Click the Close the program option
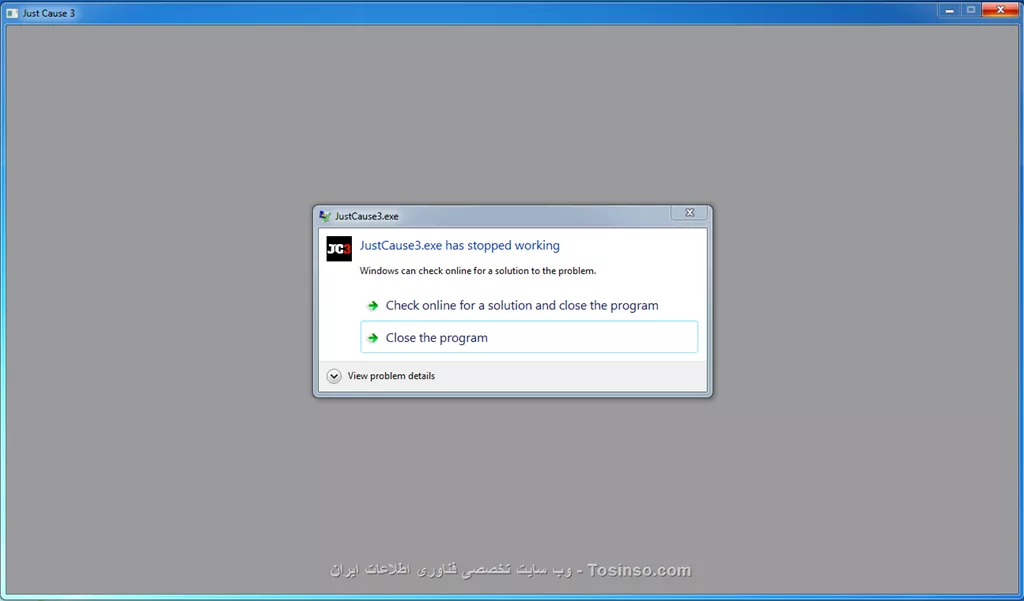The width and height of the screenshot is (1024, 601). point(528,337)
